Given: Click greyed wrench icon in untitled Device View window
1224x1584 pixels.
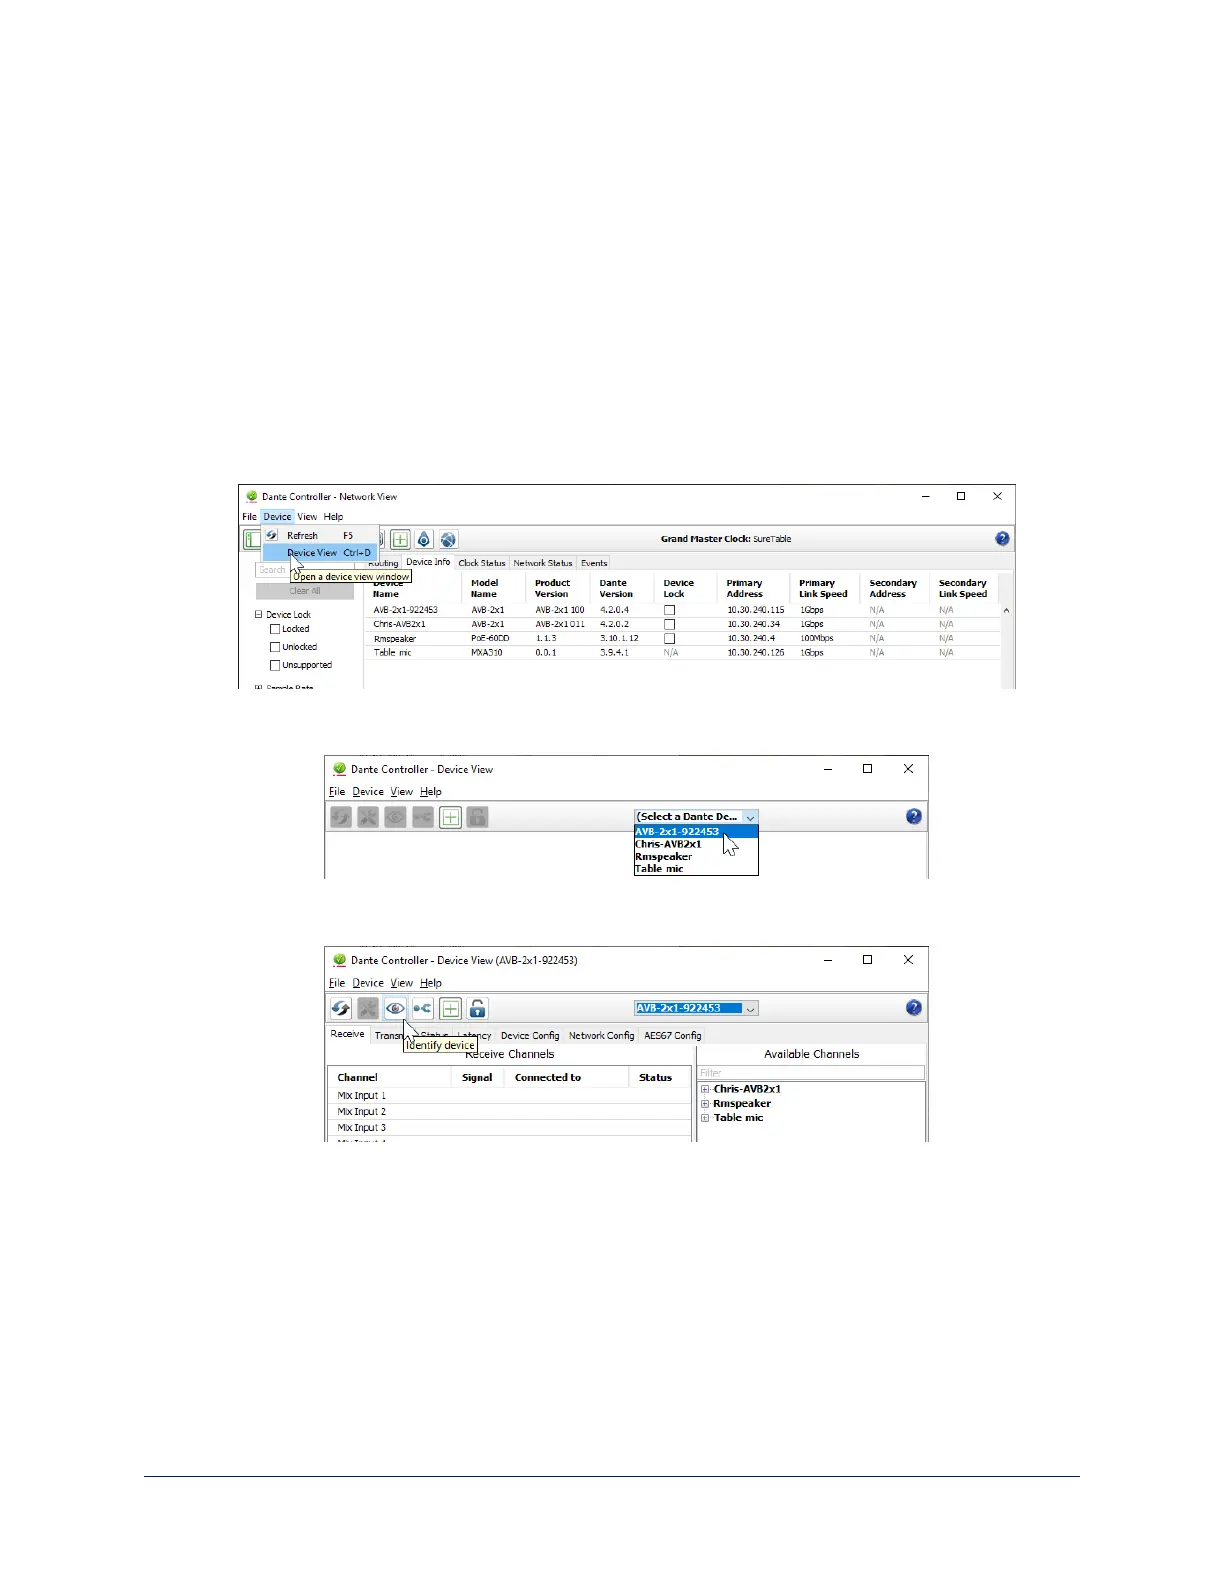Looking at the screenshot, I should [x=368, y=817].
